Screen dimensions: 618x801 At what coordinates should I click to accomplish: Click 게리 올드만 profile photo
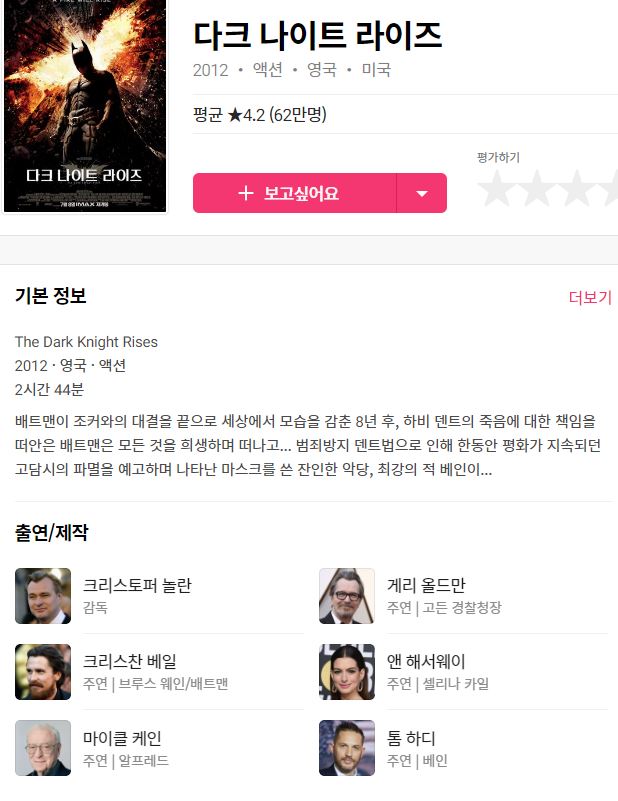[x=347, y=596]
